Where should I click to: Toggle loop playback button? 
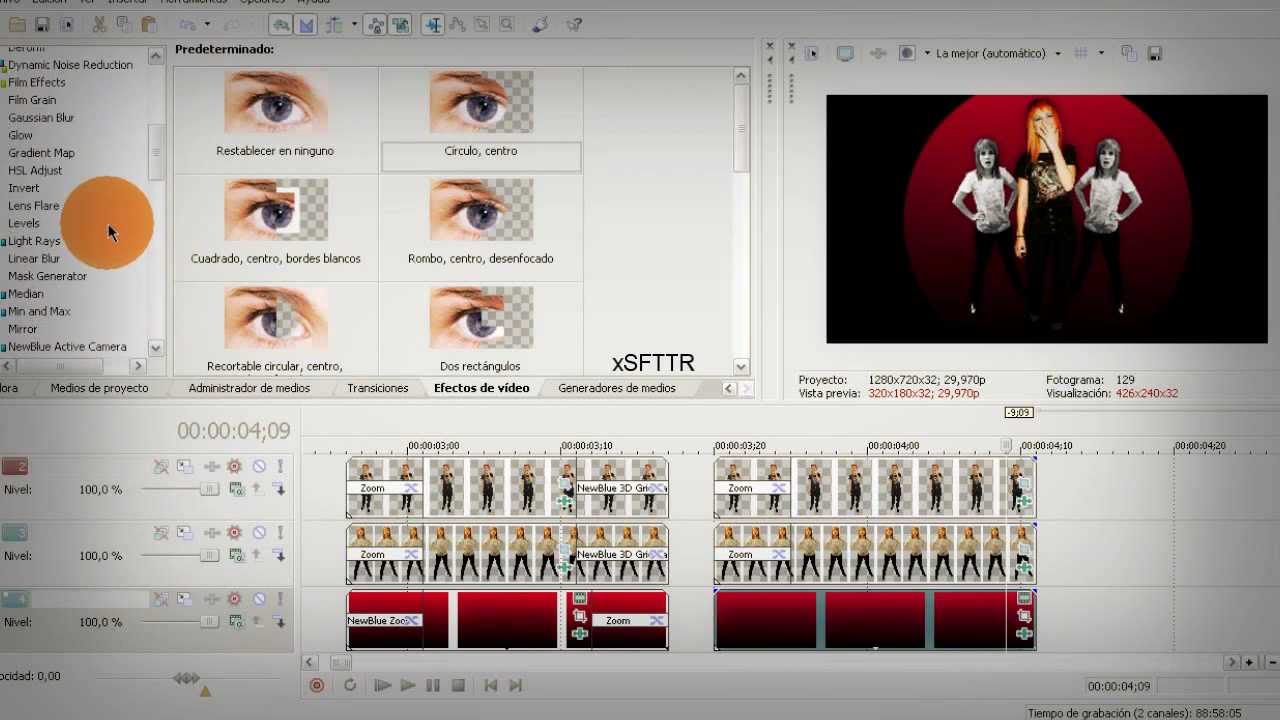point(350,685)
